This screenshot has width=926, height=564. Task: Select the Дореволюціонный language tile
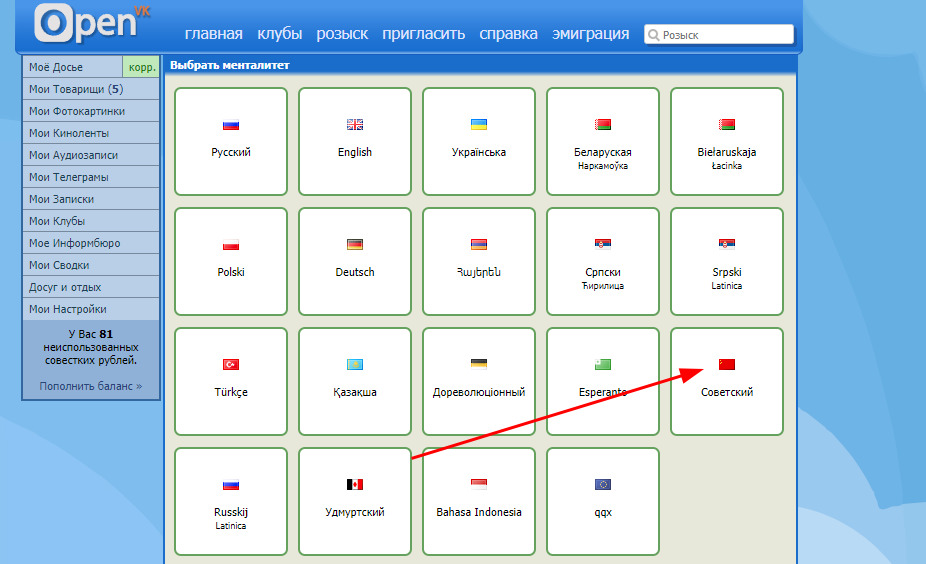coord(479,382)
